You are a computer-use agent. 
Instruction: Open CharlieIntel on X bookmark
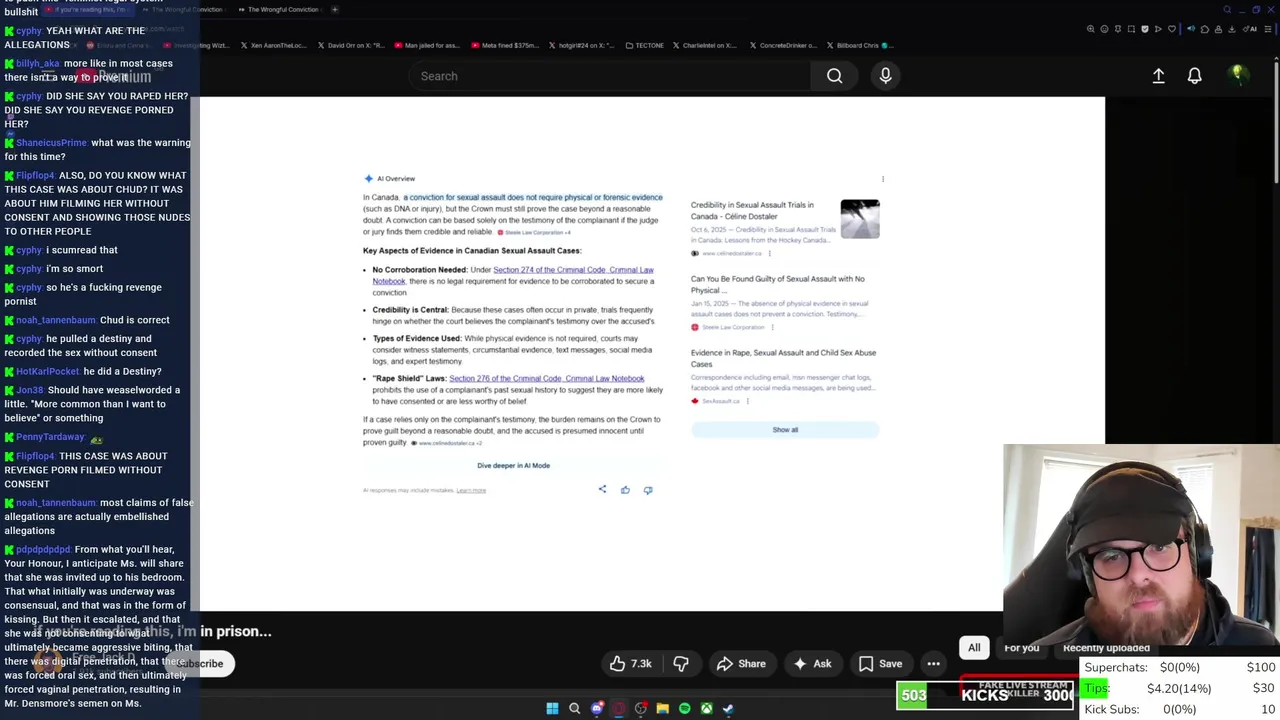click(x=704, y=45)
